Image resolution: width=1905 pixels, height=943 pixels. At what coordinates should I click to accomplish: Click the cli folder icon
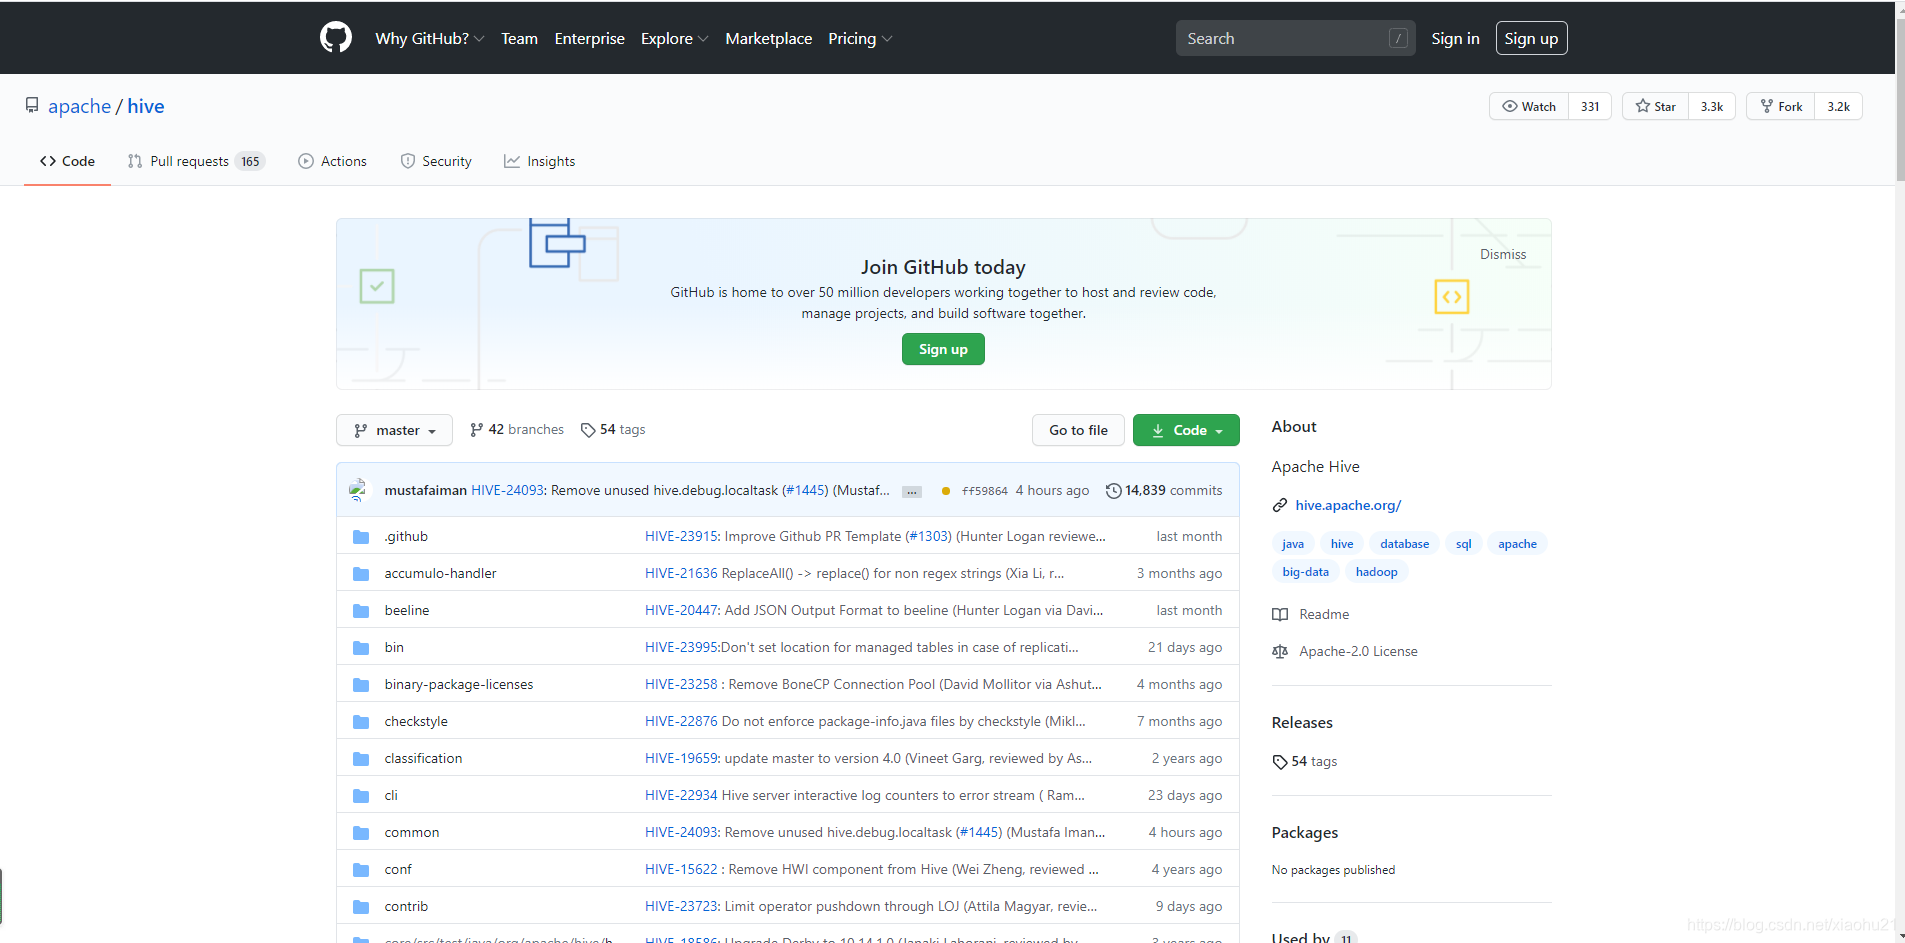pyautogui.click(x=361, y=796)
